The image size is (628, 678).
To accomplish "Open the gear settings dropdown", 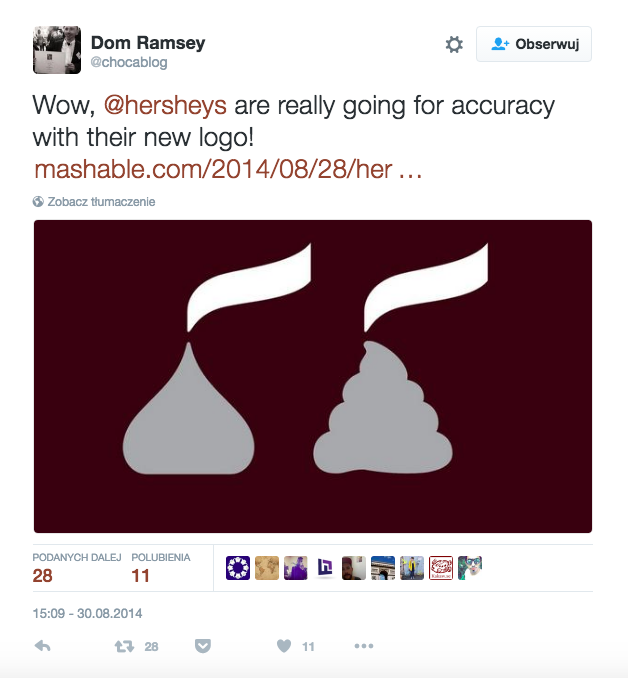I will click(454, 44).
